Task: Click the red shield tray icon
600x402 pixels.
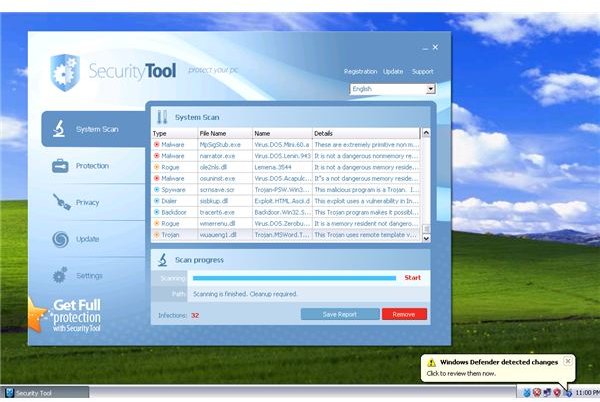Action: (x=557, y=393)
